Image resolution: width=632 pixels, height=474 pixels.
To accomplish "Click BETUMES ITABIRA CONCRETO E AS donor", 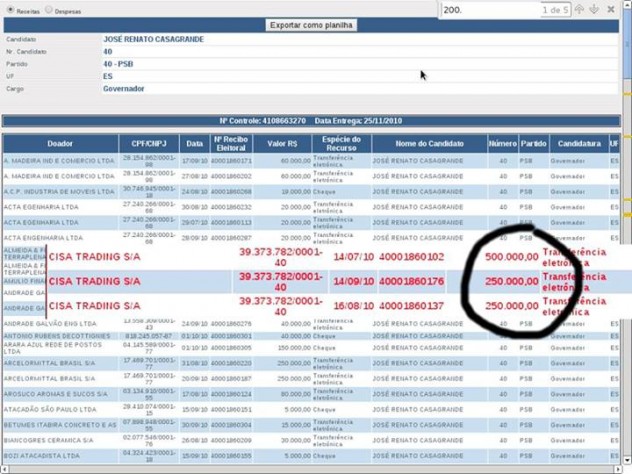I will point(60,425).
